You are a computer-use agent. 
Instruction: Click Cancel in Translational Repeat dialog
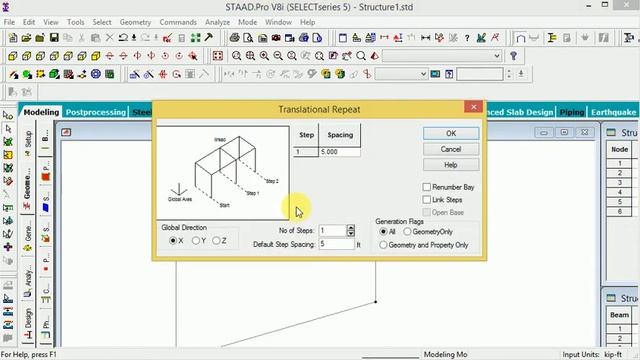pos(451,149)
